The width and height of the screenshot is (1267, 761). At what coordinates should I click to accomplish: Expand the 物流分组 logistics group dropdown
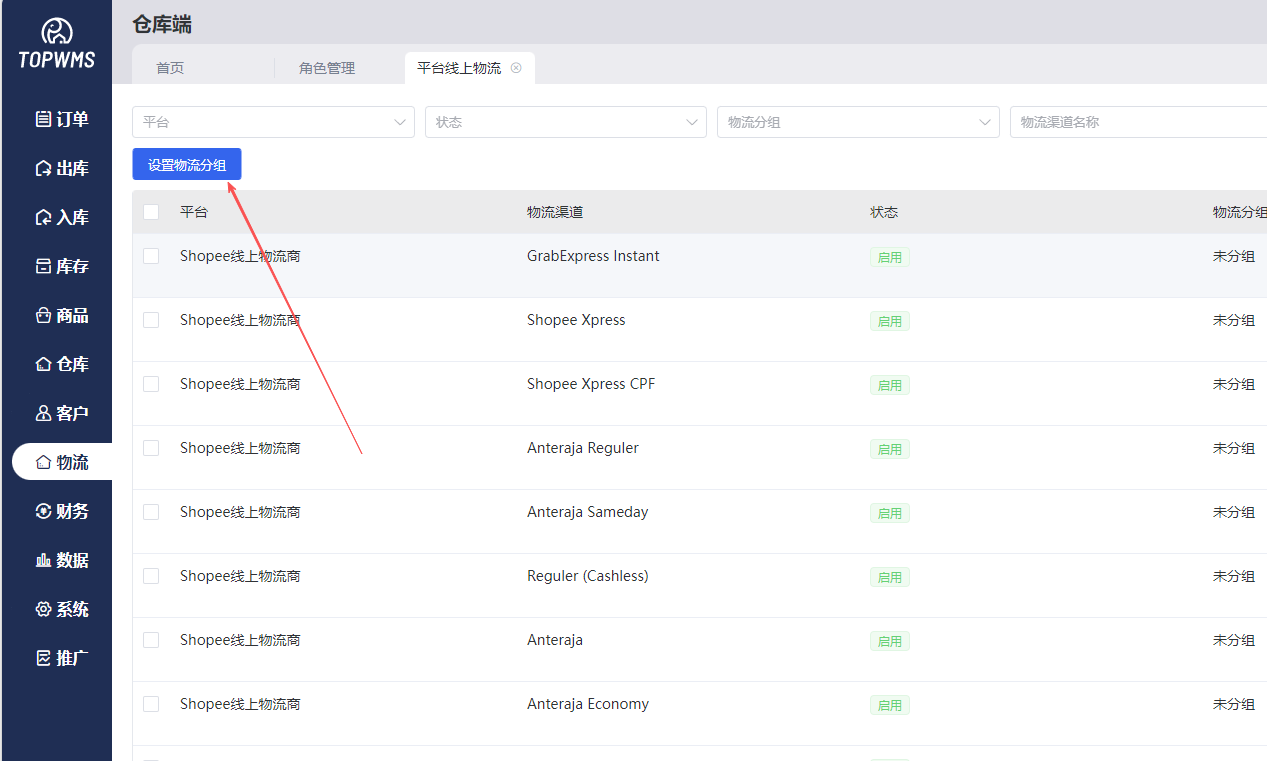tap(857, 122)
